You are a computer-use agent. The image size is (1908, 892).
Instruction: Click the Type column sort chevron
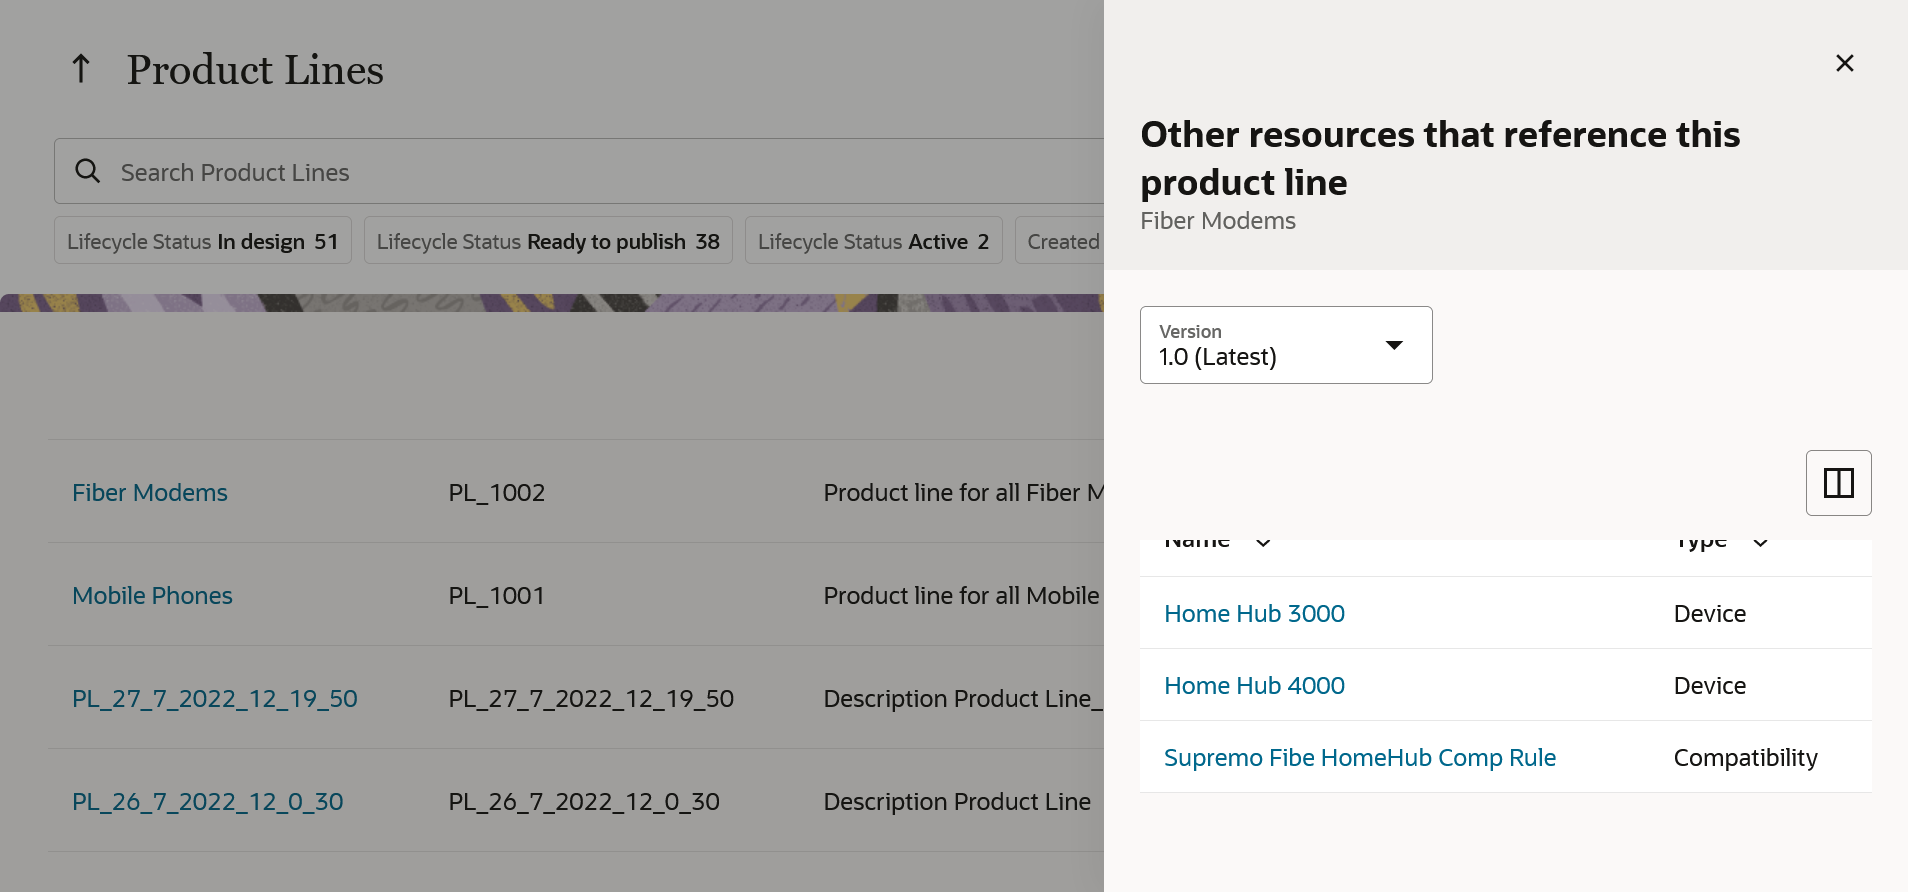point(1760,542)
